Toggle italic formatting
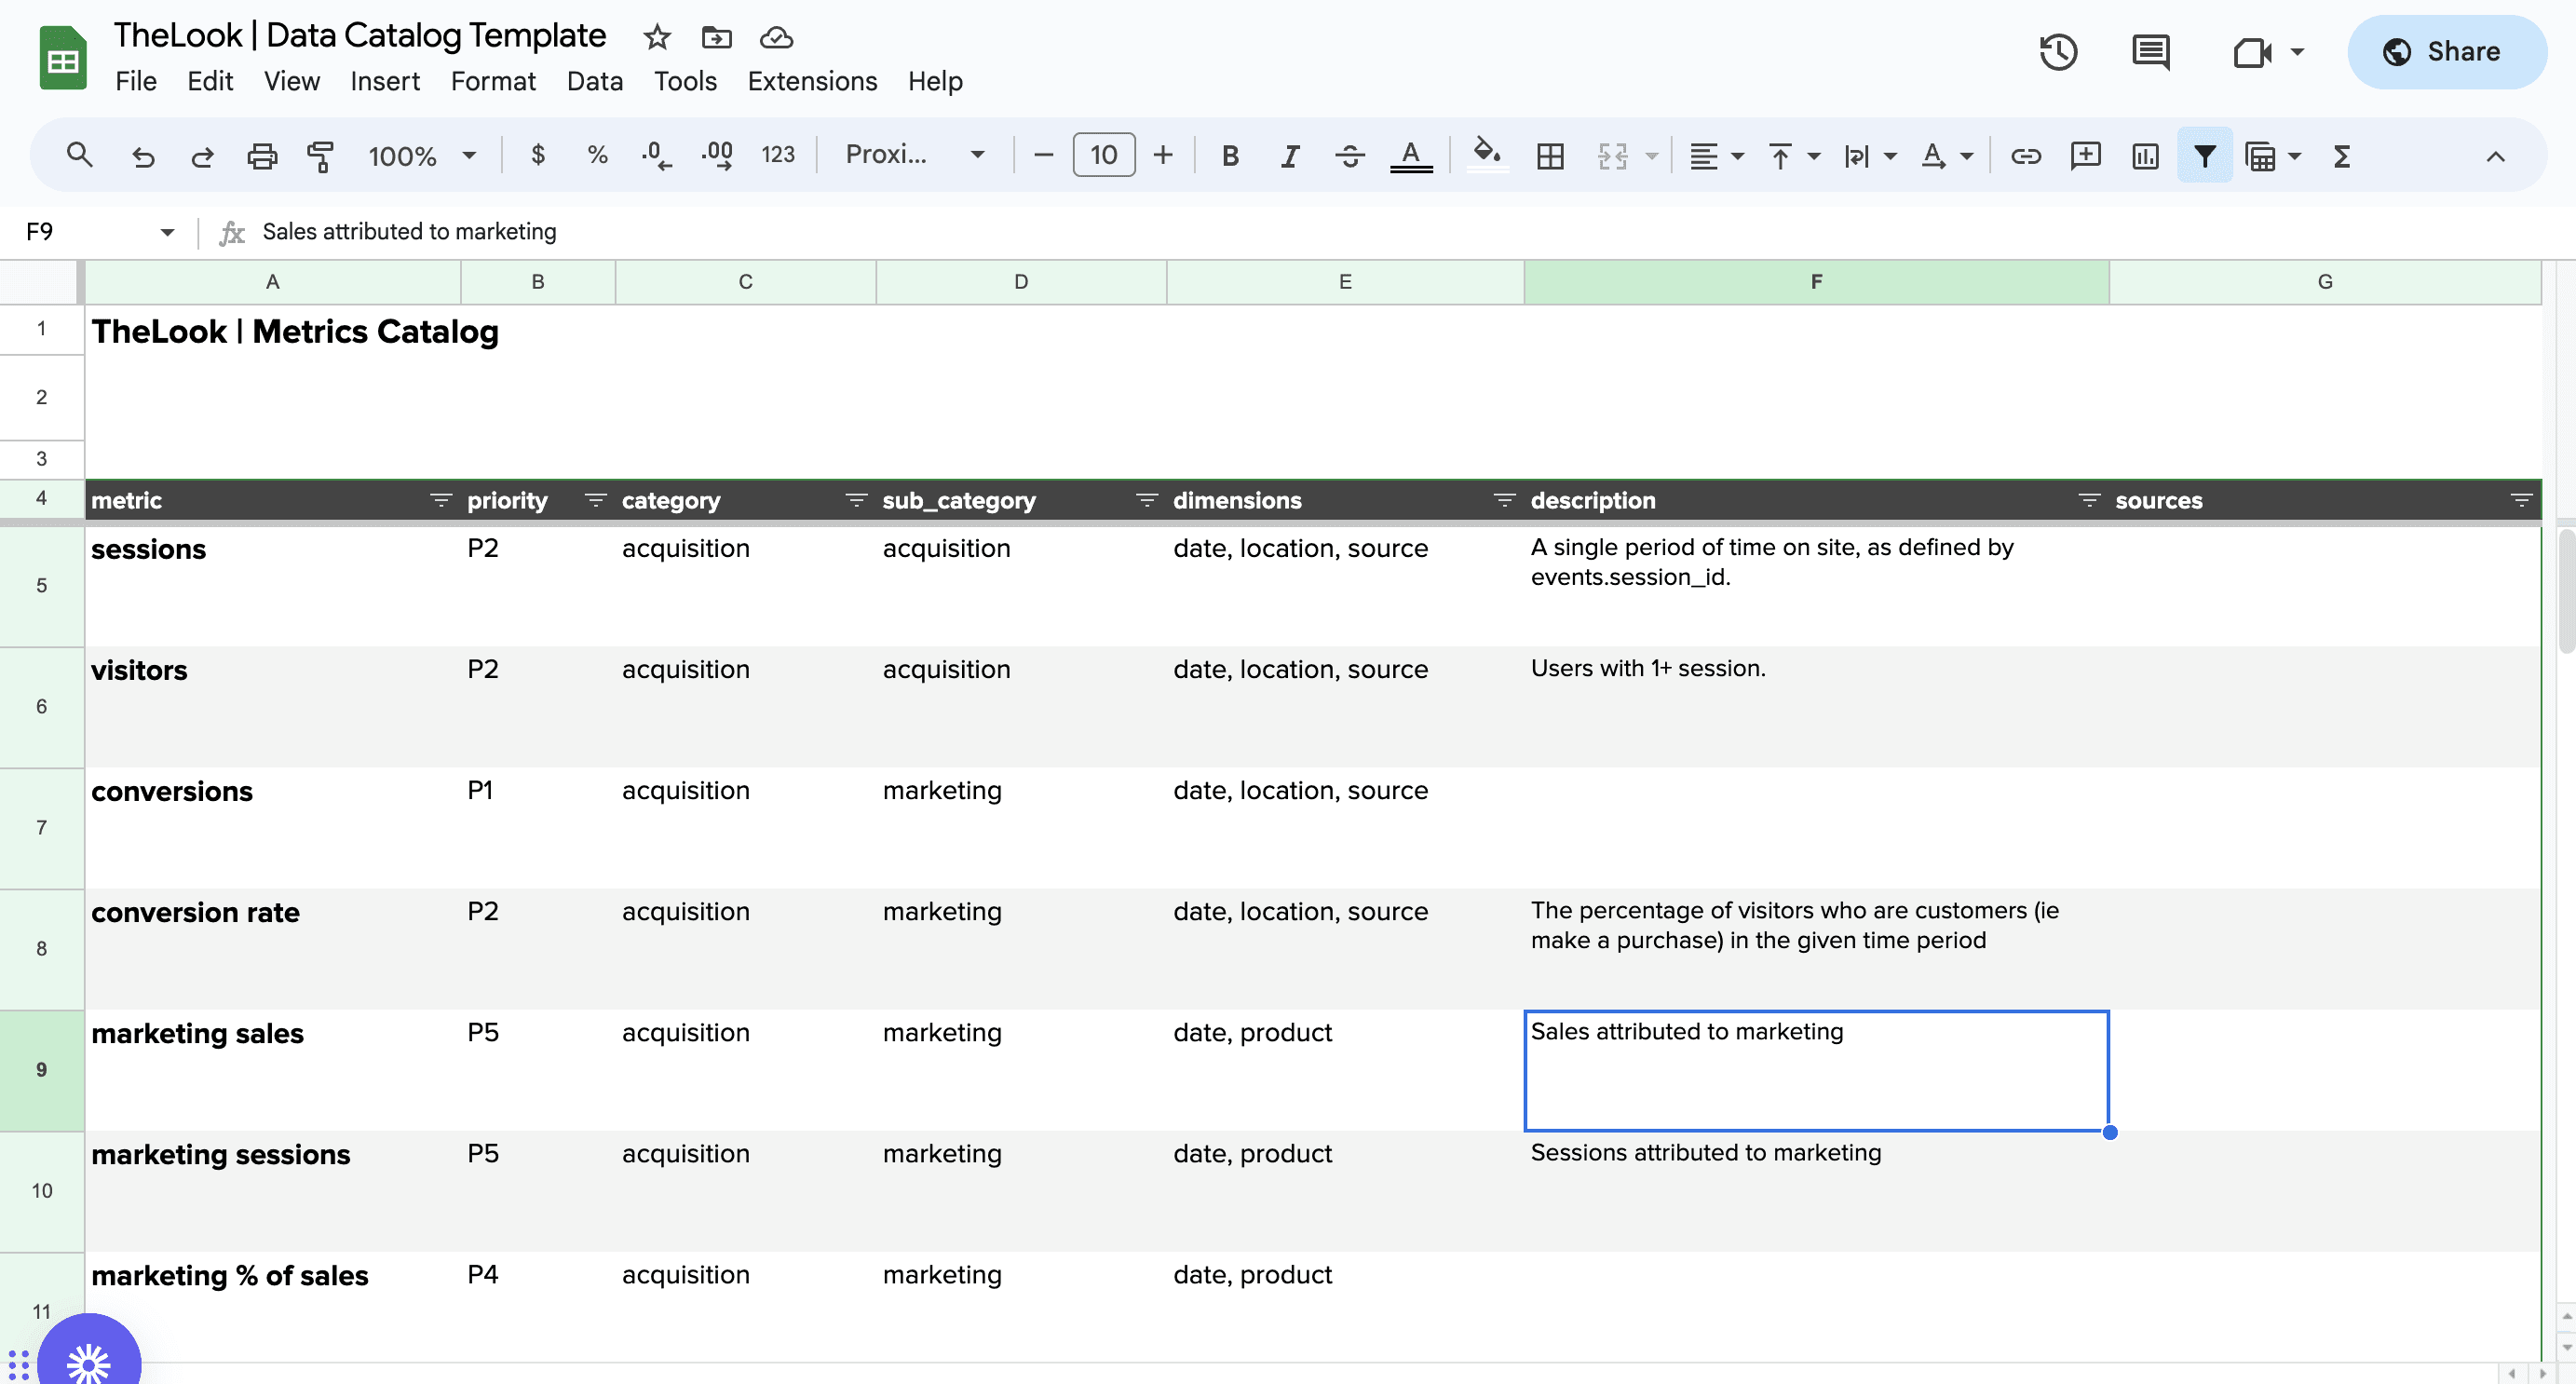 [1290, 156]
